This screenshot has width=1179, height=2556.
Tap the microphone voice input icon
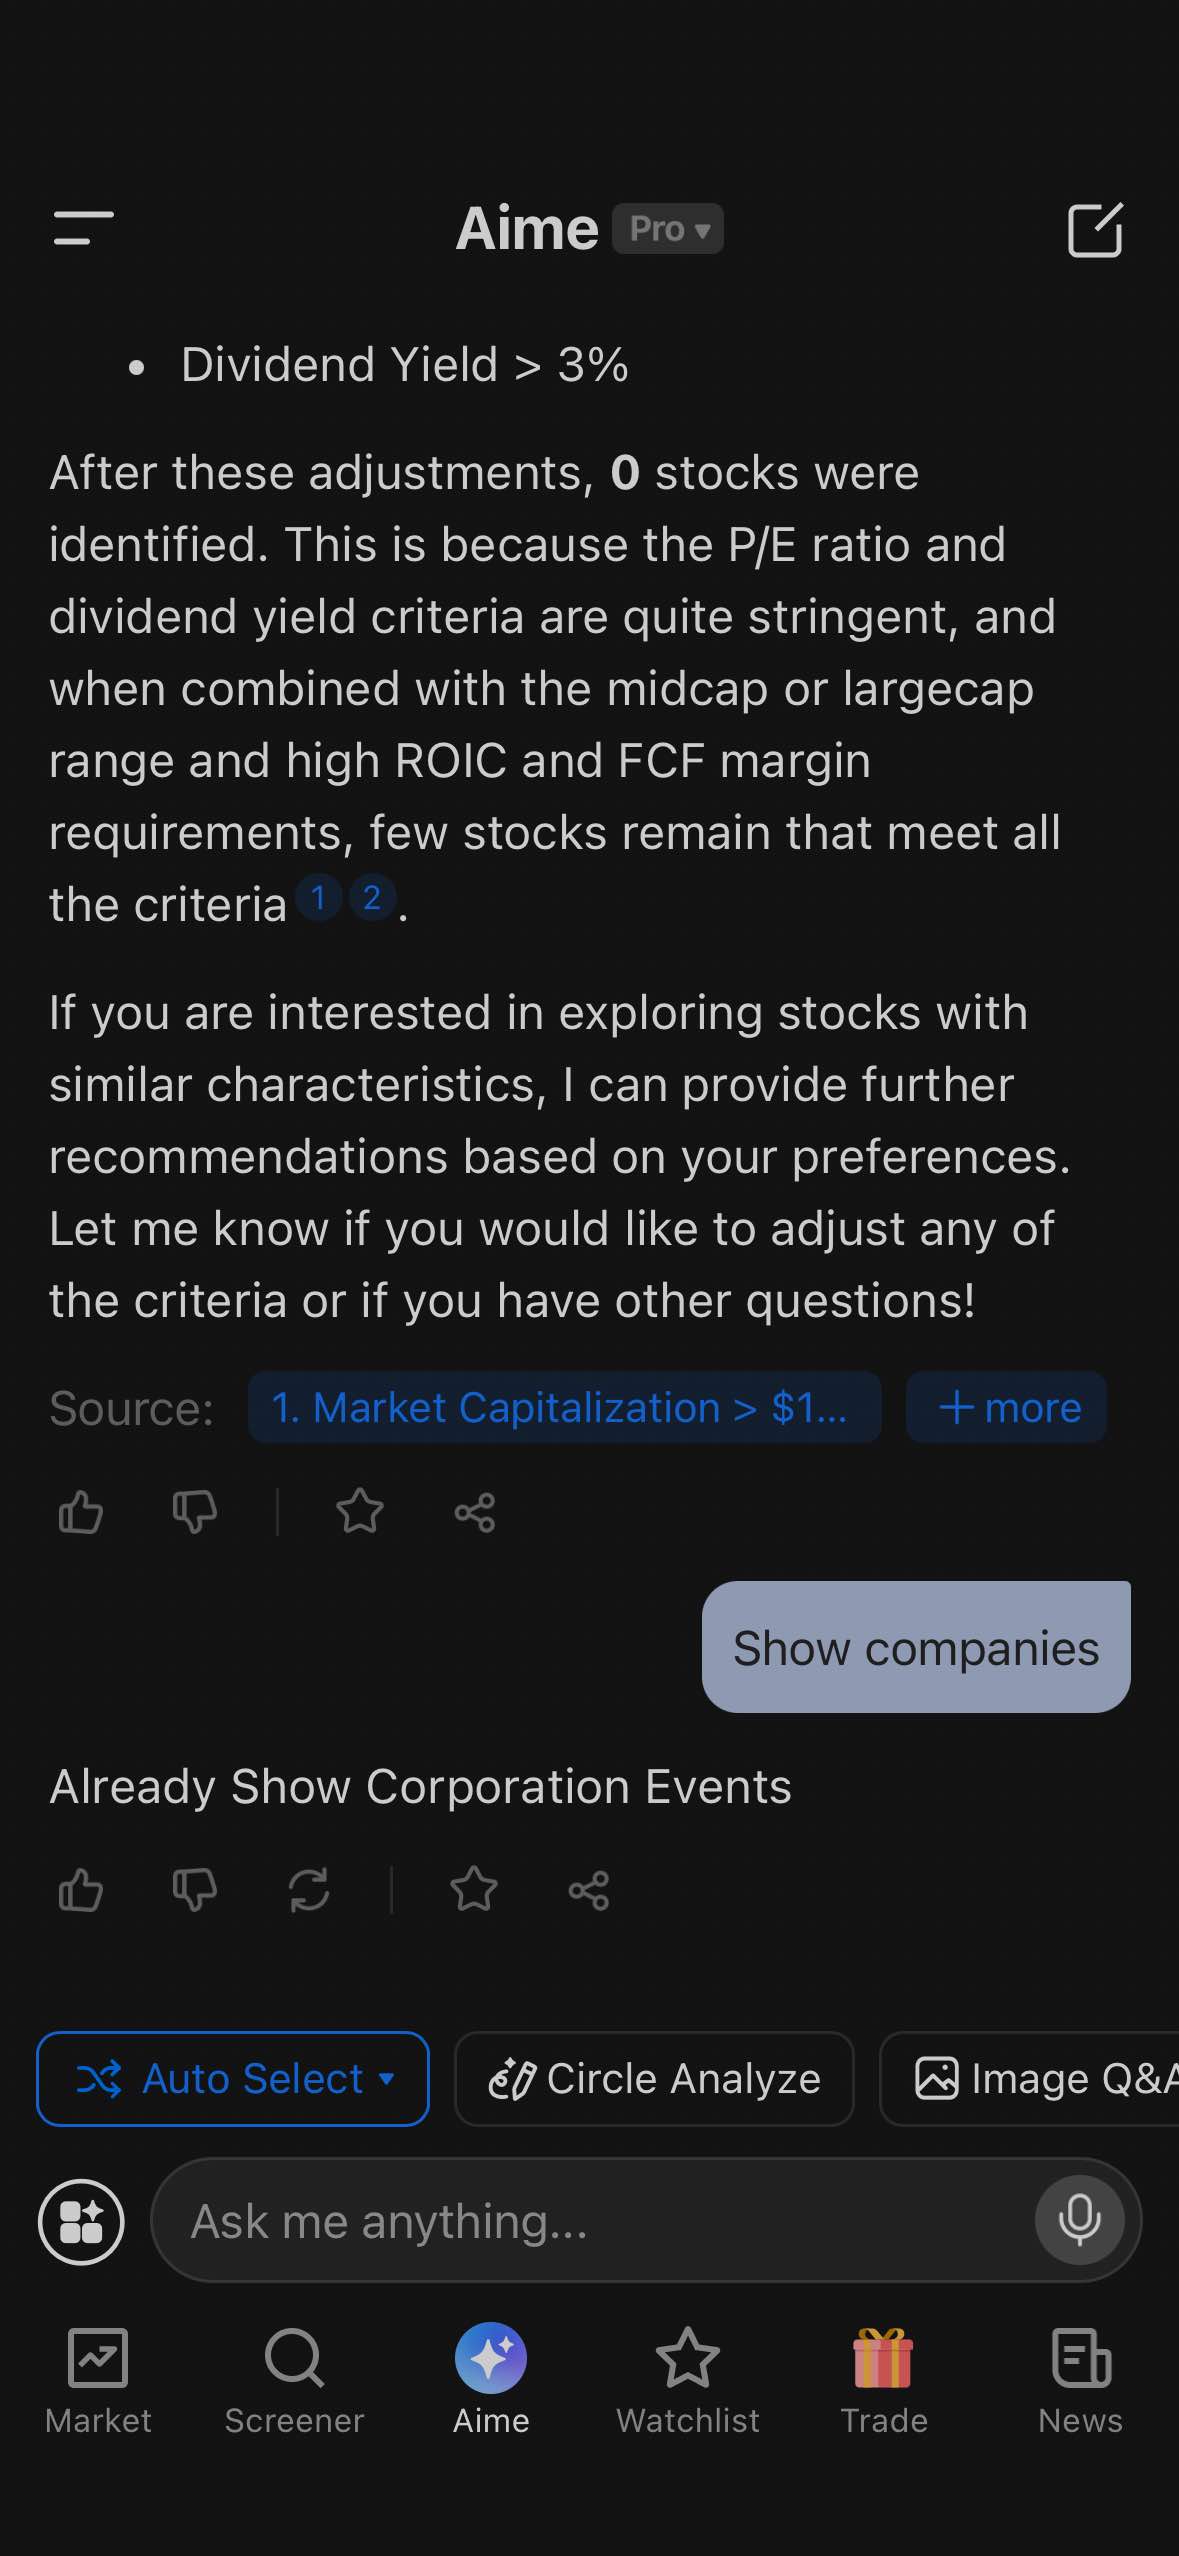point(1080,2220)
